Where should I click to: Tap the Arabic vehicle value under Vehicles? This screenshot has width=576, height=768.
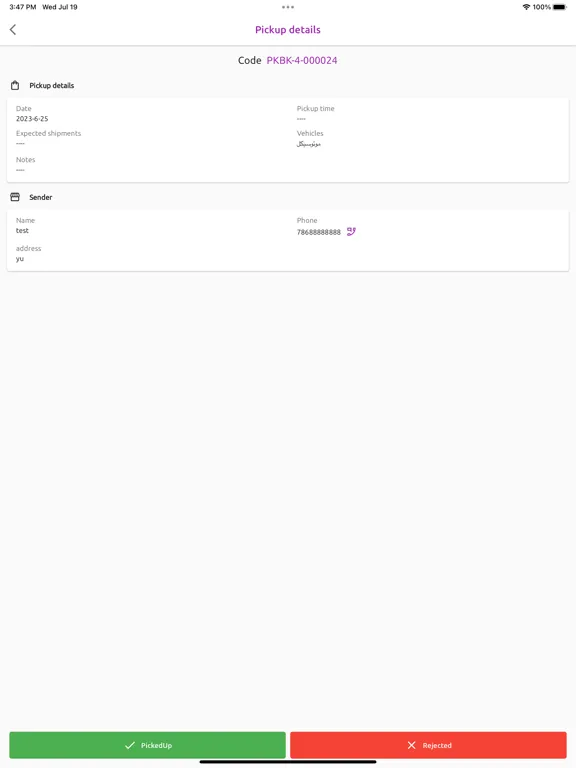click(309, 144)
